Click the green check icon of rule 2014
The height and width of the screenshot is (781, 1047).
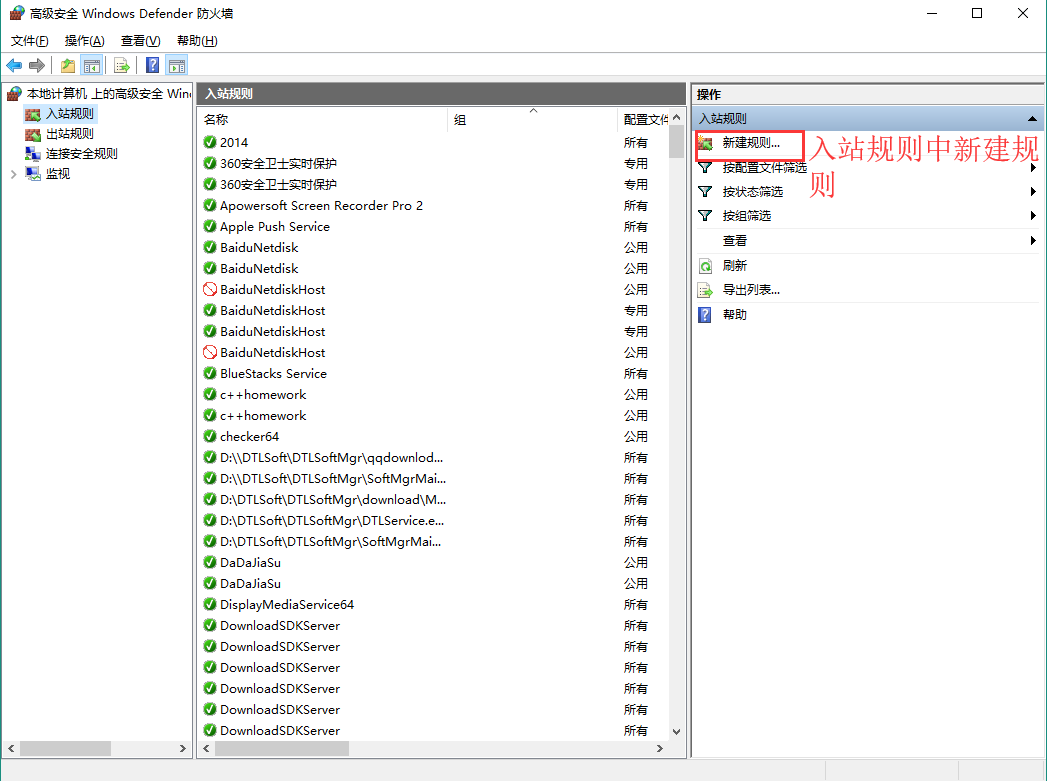210,142
